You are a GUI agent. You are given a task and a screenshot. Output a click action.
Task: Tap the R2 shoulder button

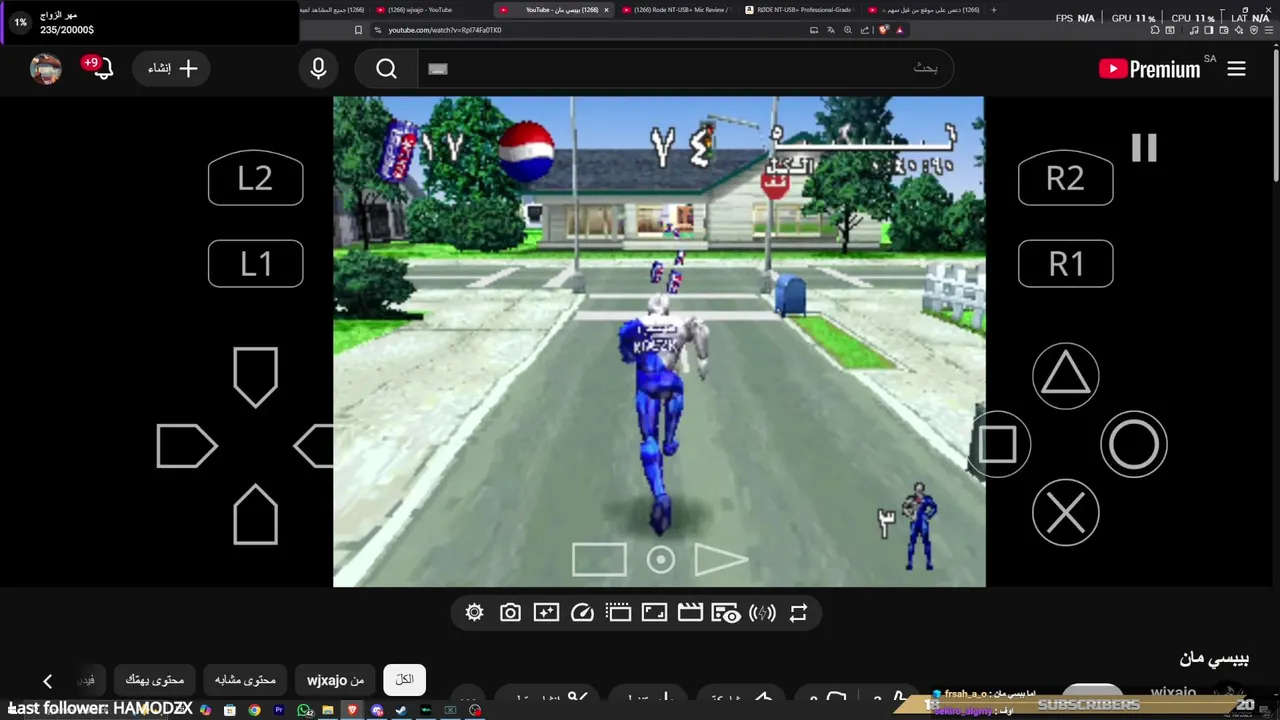click(1065, 178)
